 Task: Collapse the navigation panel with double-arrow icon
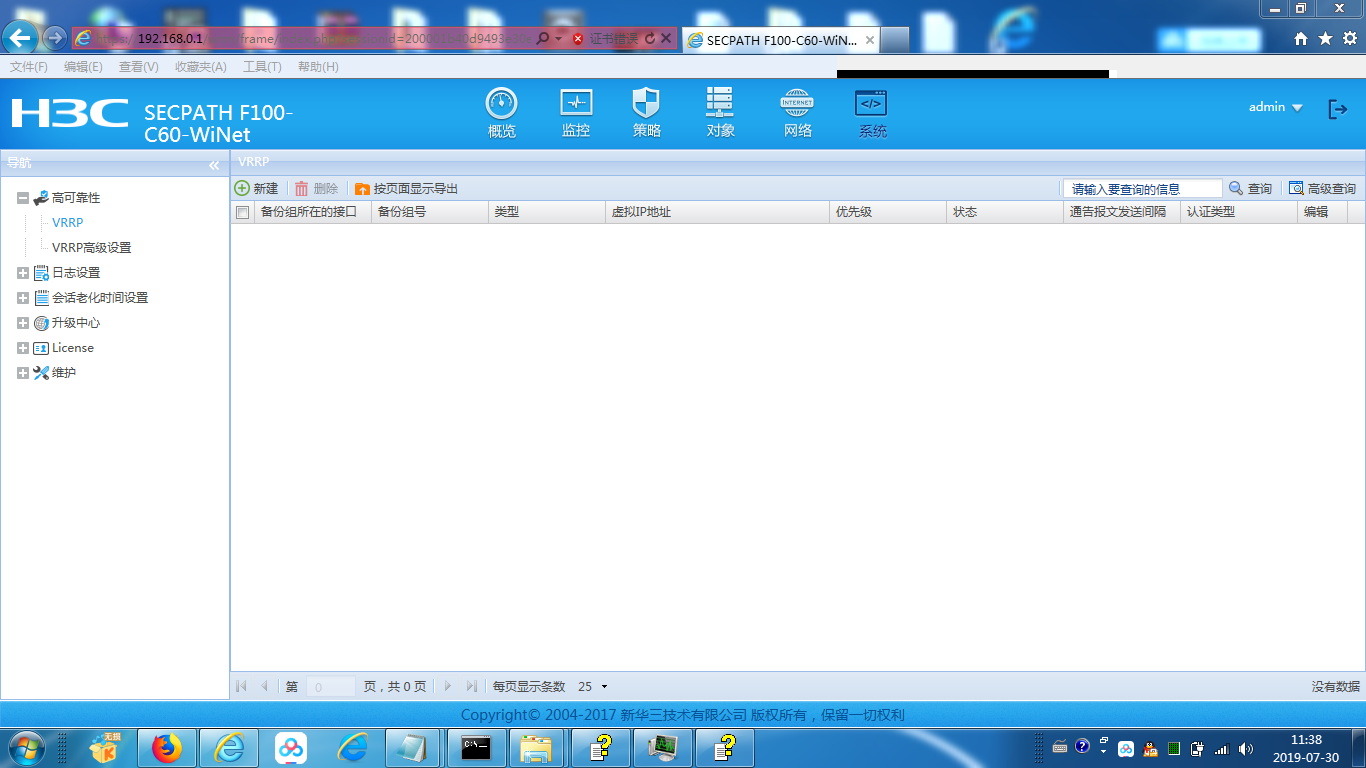214,165
